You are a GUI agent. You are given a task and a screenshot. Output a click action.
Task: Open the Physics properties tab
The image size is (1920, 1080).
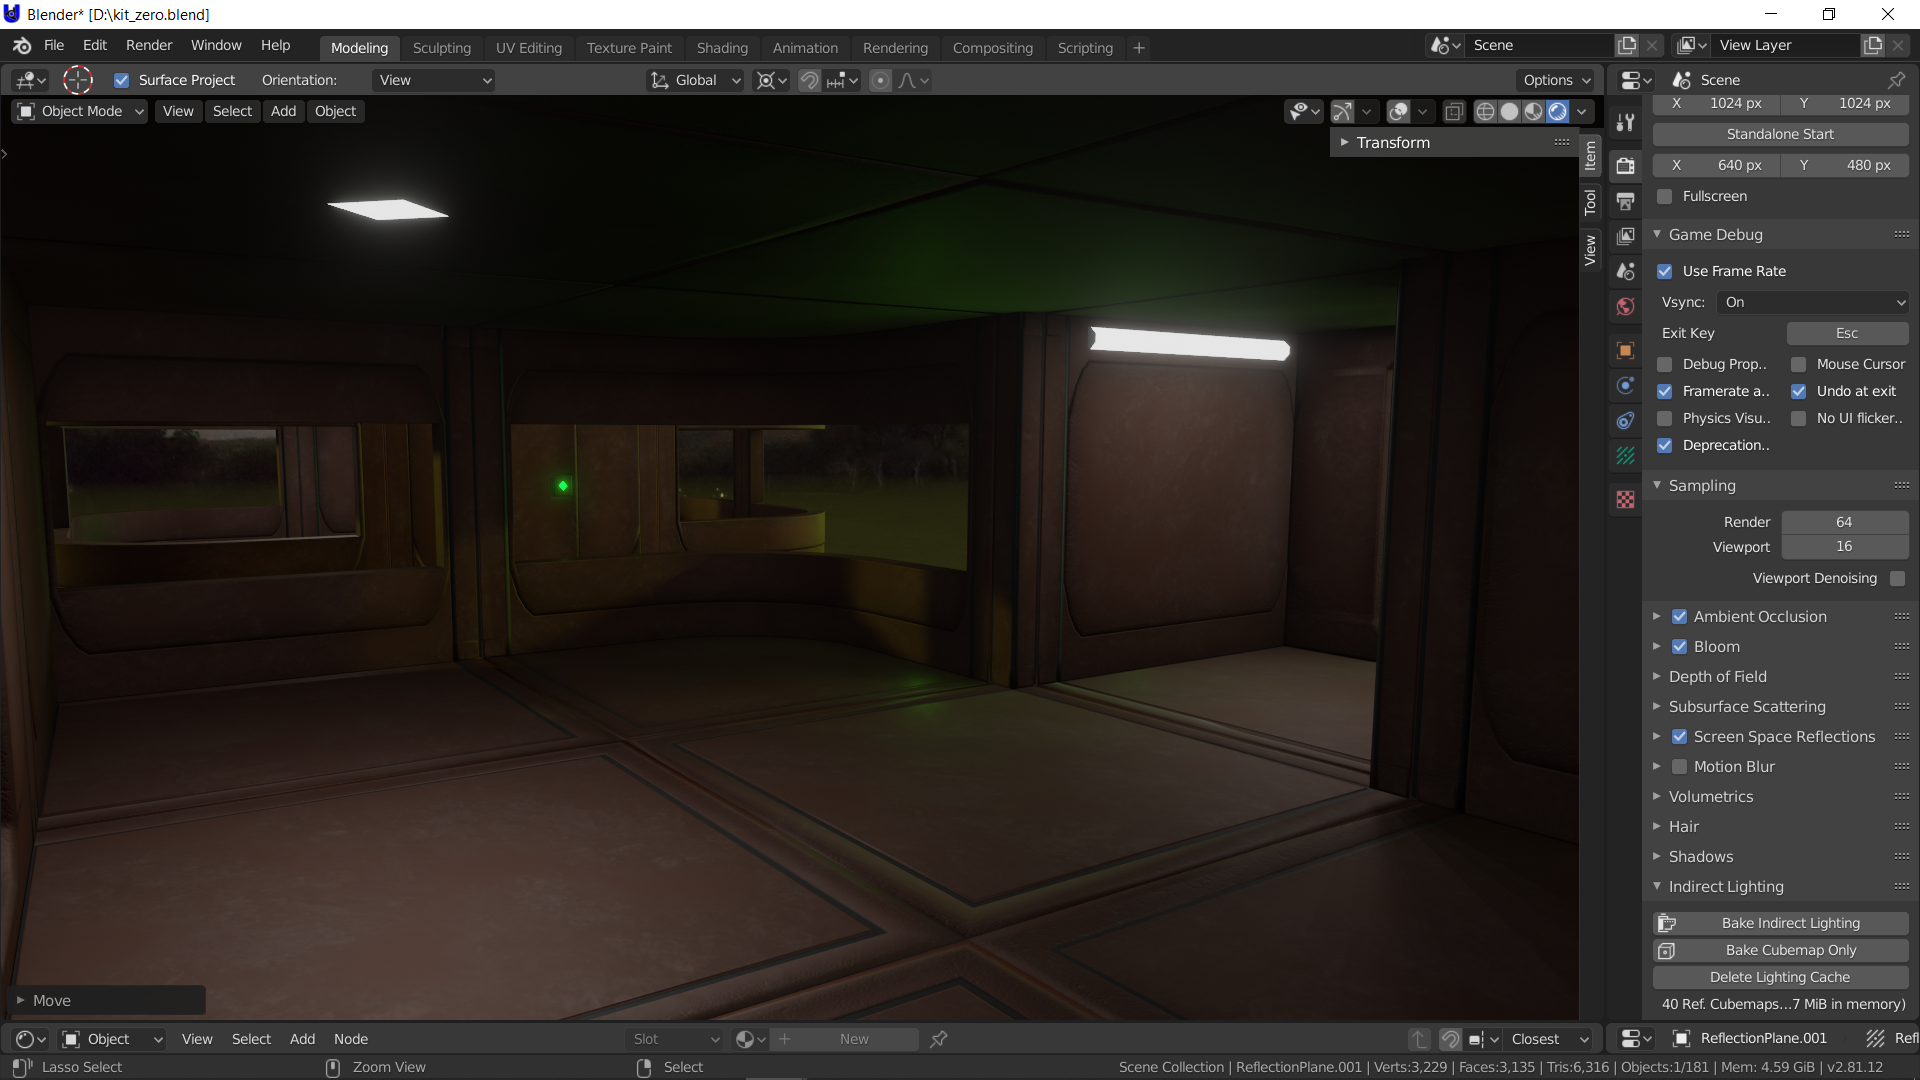[x=1626, y=385]
